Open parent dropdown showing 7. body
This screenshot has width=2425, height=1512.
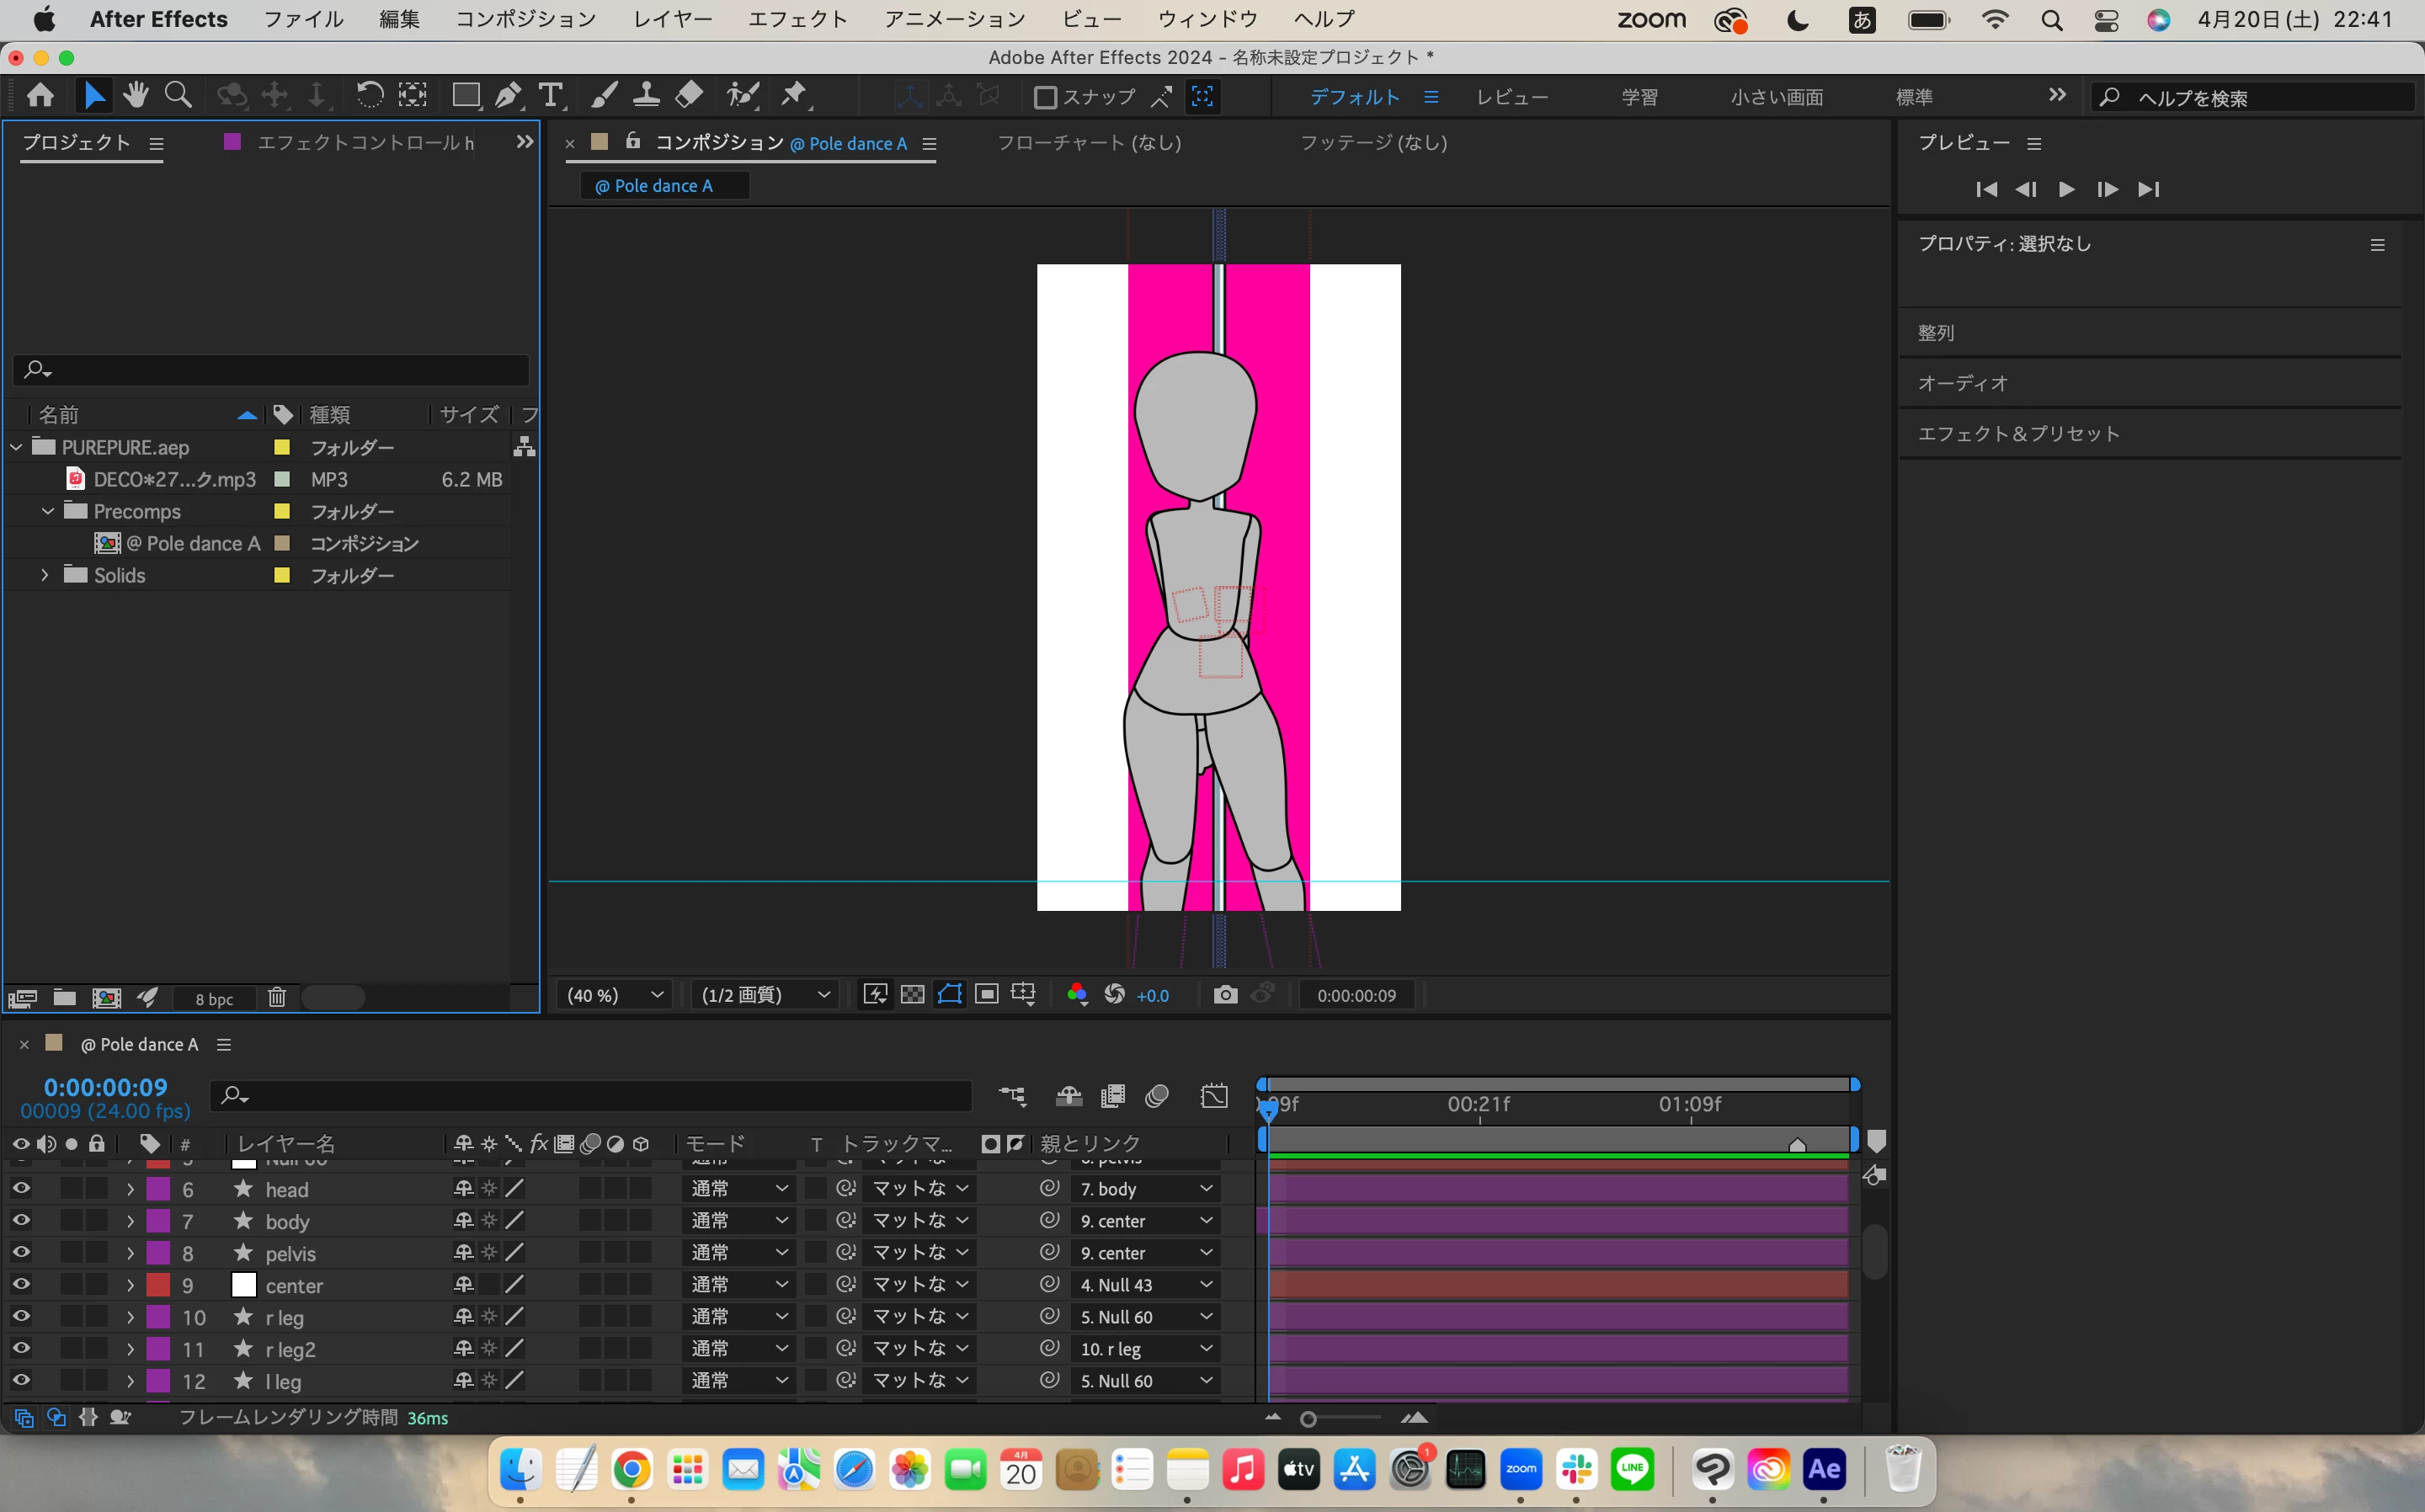1145,1189
